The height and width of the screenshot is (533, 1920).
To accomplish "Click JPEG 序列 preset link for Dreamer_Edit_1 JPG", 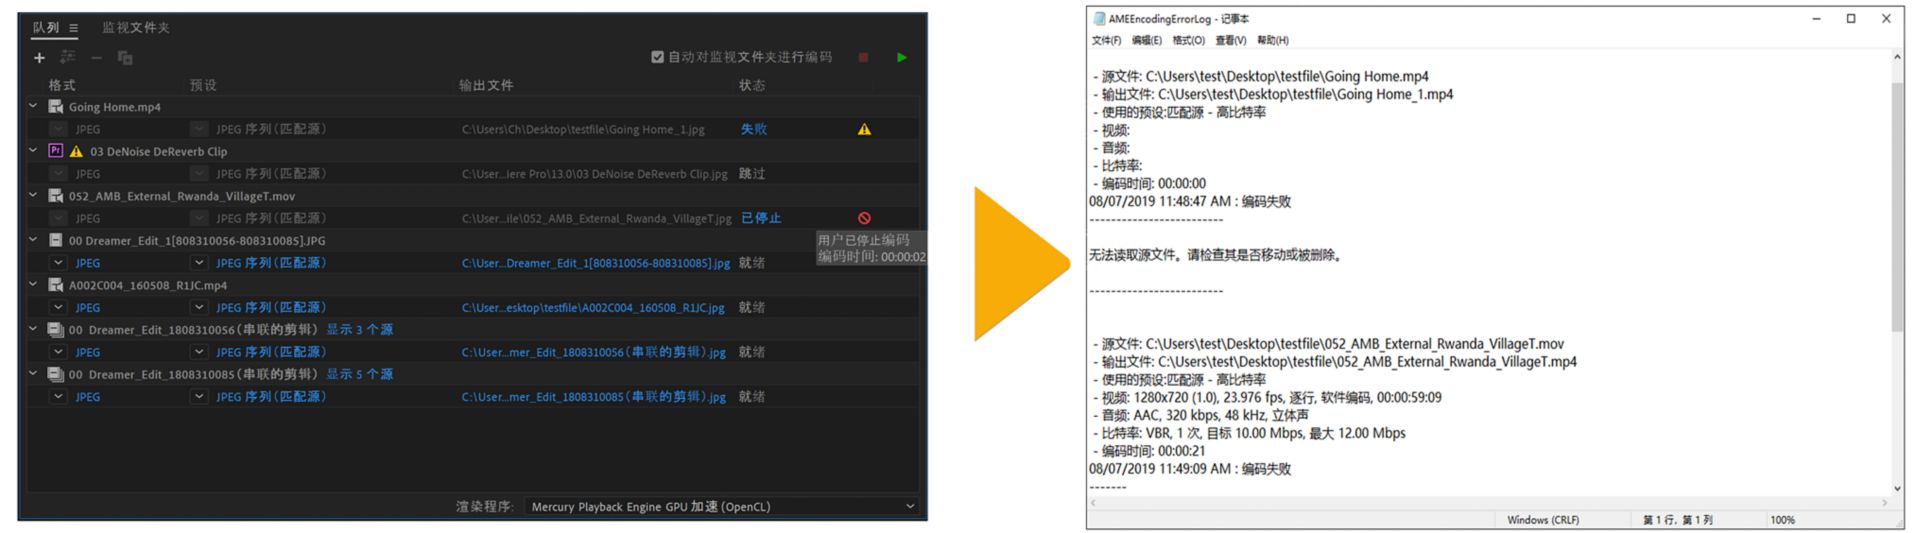I will pos(271,263).
